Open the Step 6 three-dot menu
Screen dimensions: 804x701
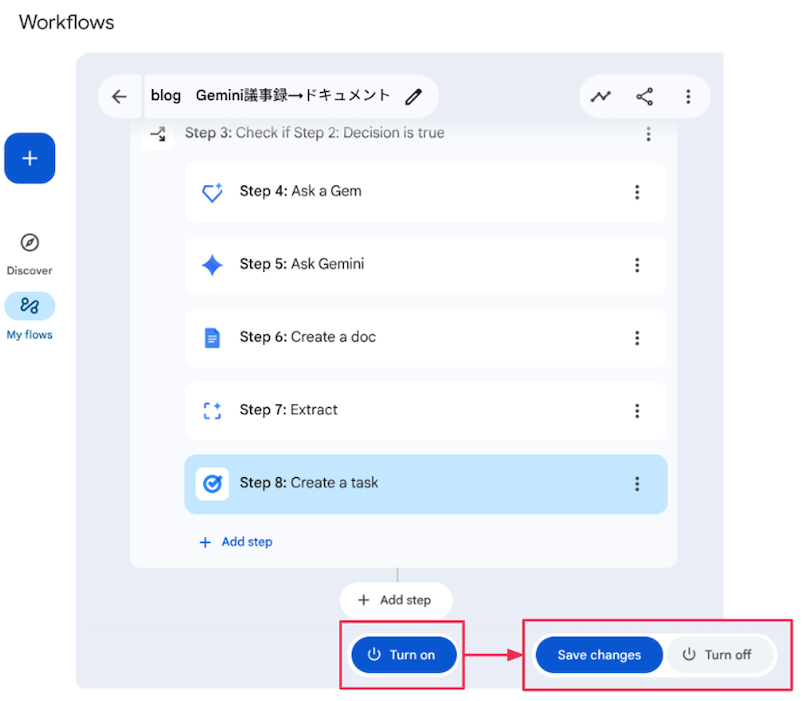(x=637, y=338)
